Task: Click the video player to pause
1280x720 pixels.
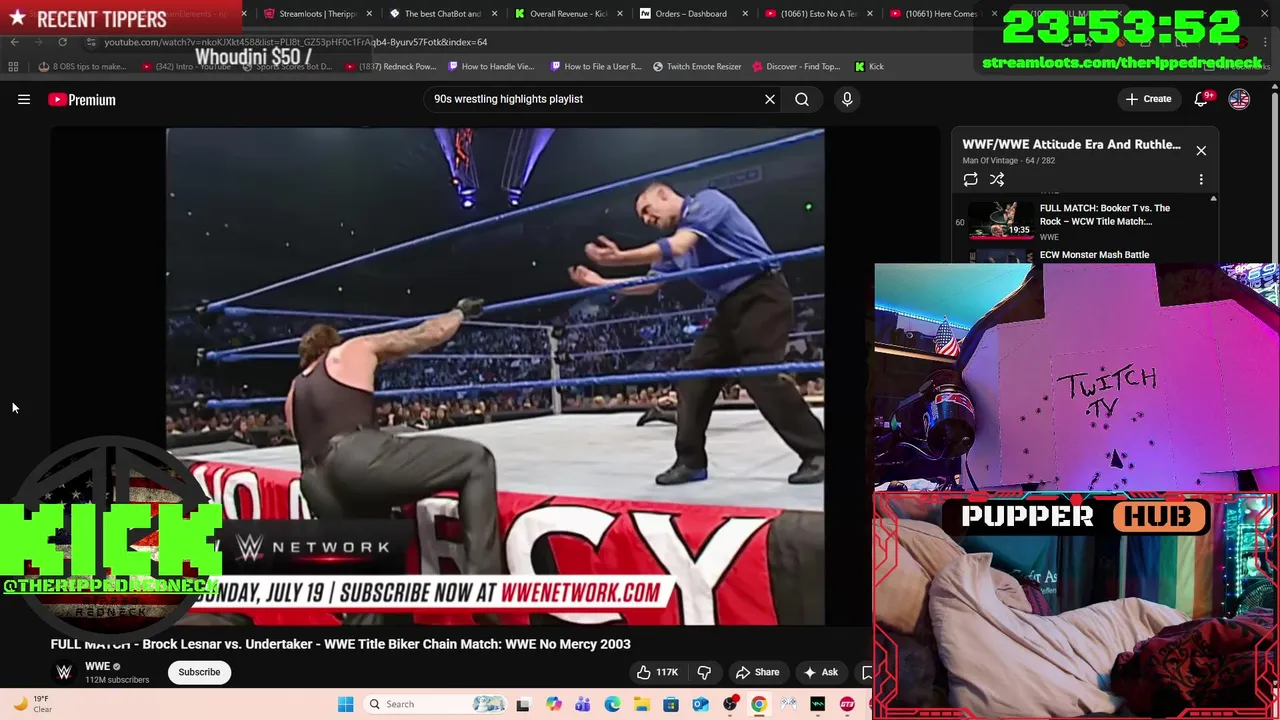Action: pos(495,376)
